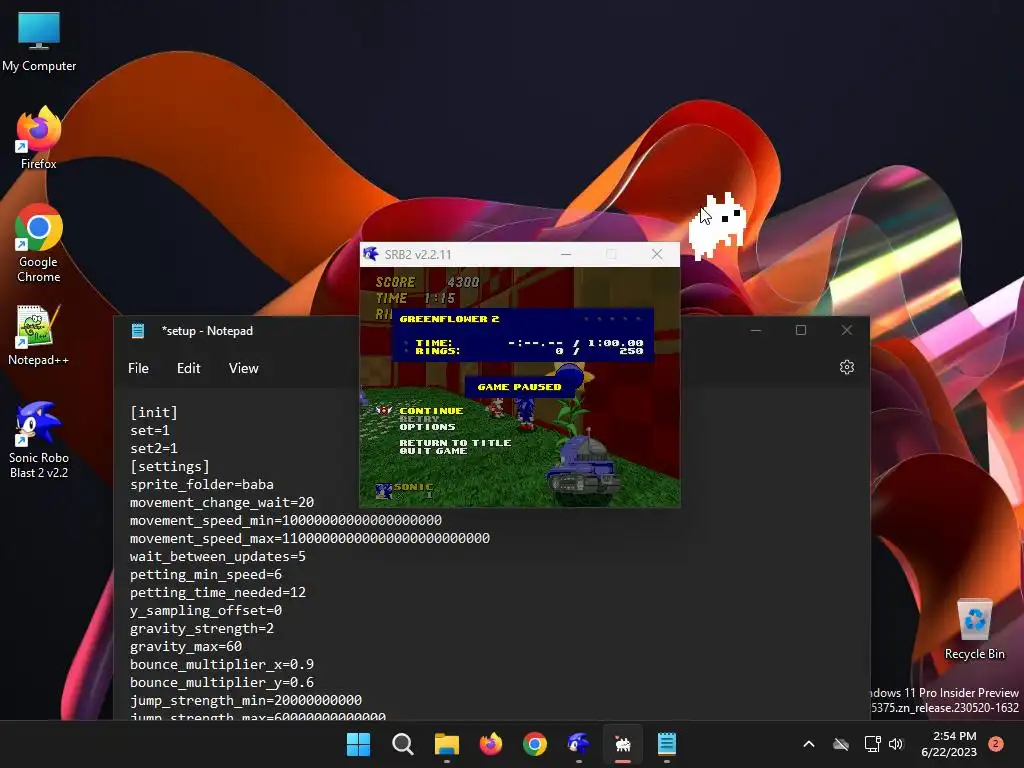The width and height of the screenshot is (1024, 768).
Task: Open network status tray icon
Action: click(x=872, y=744)
